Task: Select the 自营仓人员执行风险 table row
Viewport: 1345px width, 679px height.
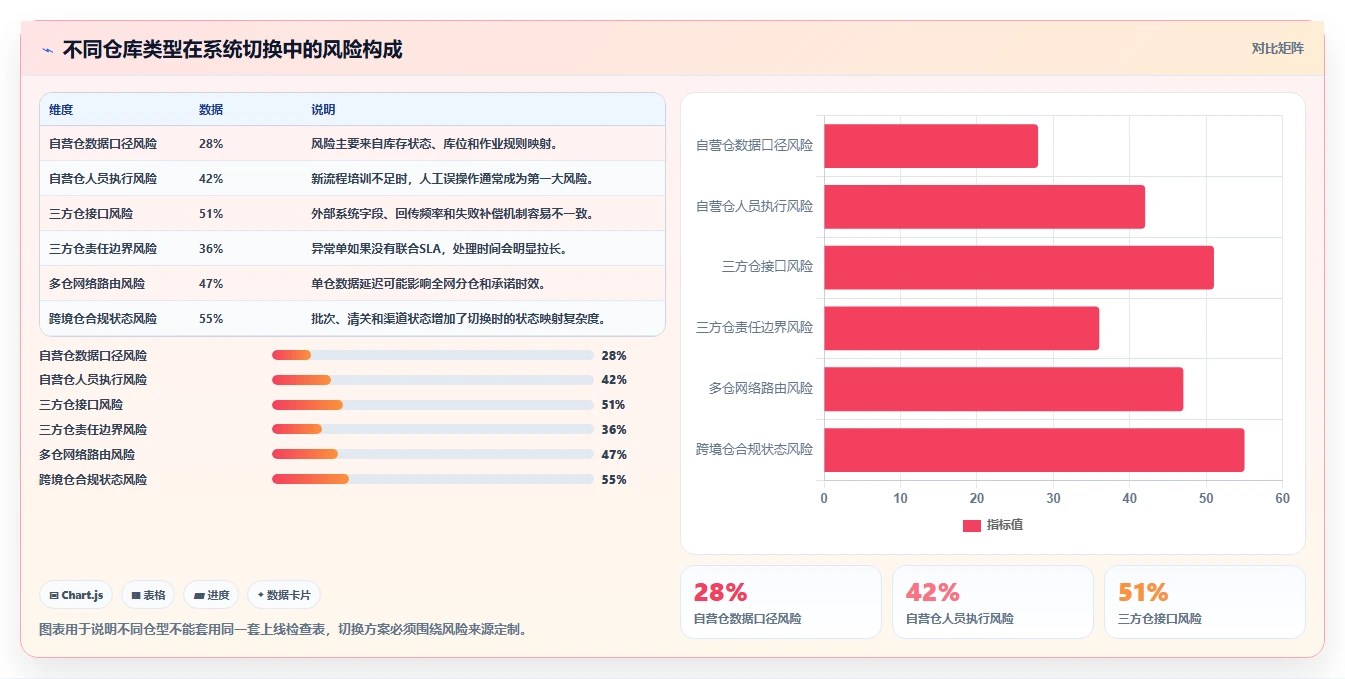Action: pyautogui.click(x=352, y=179)
